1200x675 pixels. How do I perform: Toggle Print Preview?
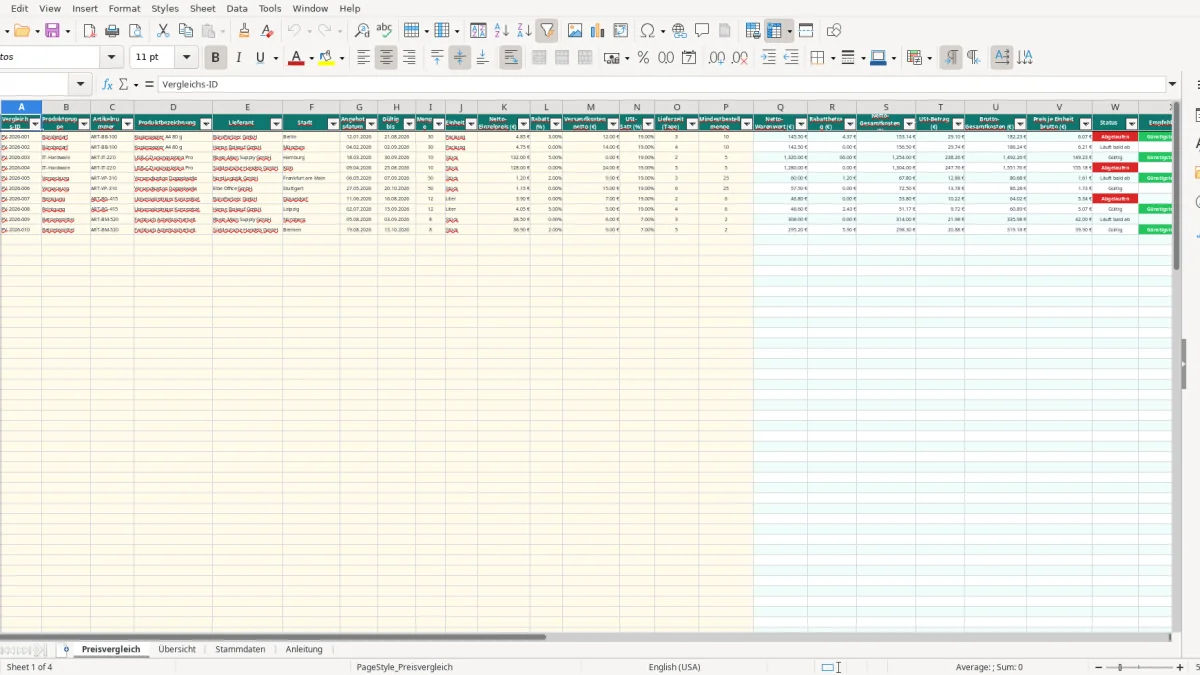click(x=134, y=31)
